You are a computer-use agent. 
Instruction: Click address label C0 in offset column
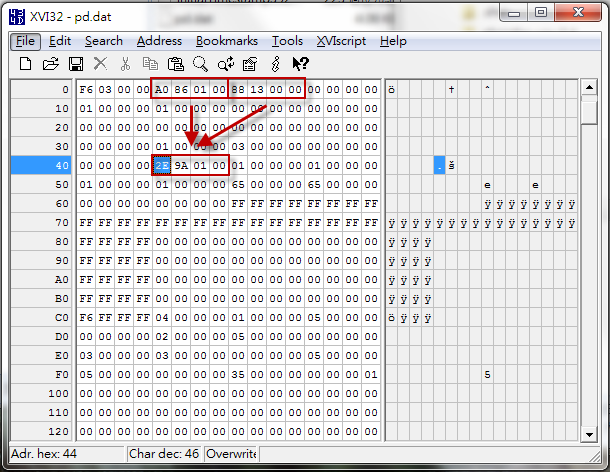coord(41,318)
